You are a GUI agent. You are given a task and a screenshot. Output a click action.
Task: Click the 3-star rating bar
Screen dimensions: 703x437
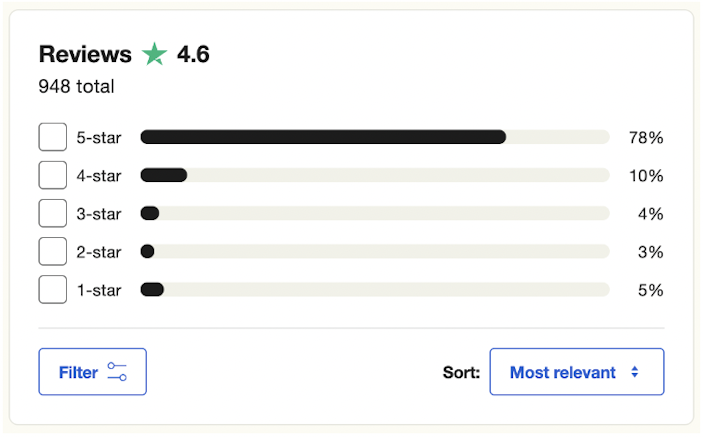[x=375, y=213]
